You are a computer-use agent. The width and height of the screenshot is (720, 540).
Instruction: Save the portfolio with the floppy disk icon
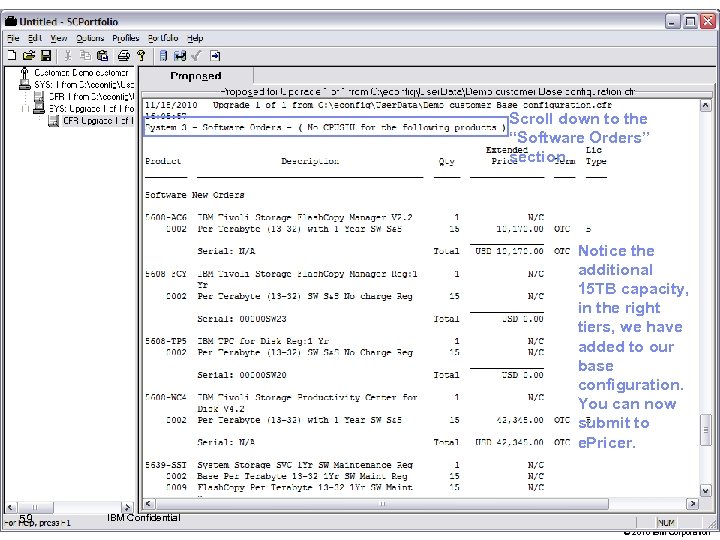[46, 56]
